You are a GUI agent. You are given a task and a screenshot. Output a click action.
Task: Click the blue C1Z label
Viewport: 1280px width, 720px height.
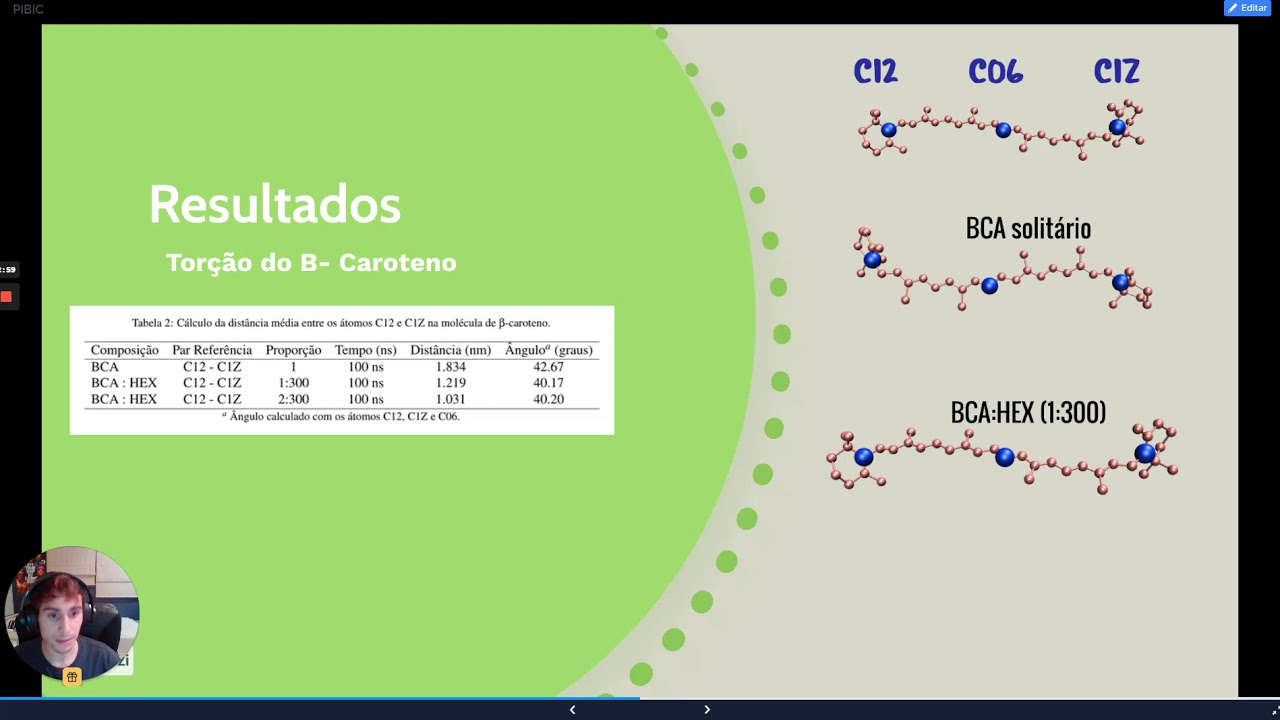(x=1116, y=72)
